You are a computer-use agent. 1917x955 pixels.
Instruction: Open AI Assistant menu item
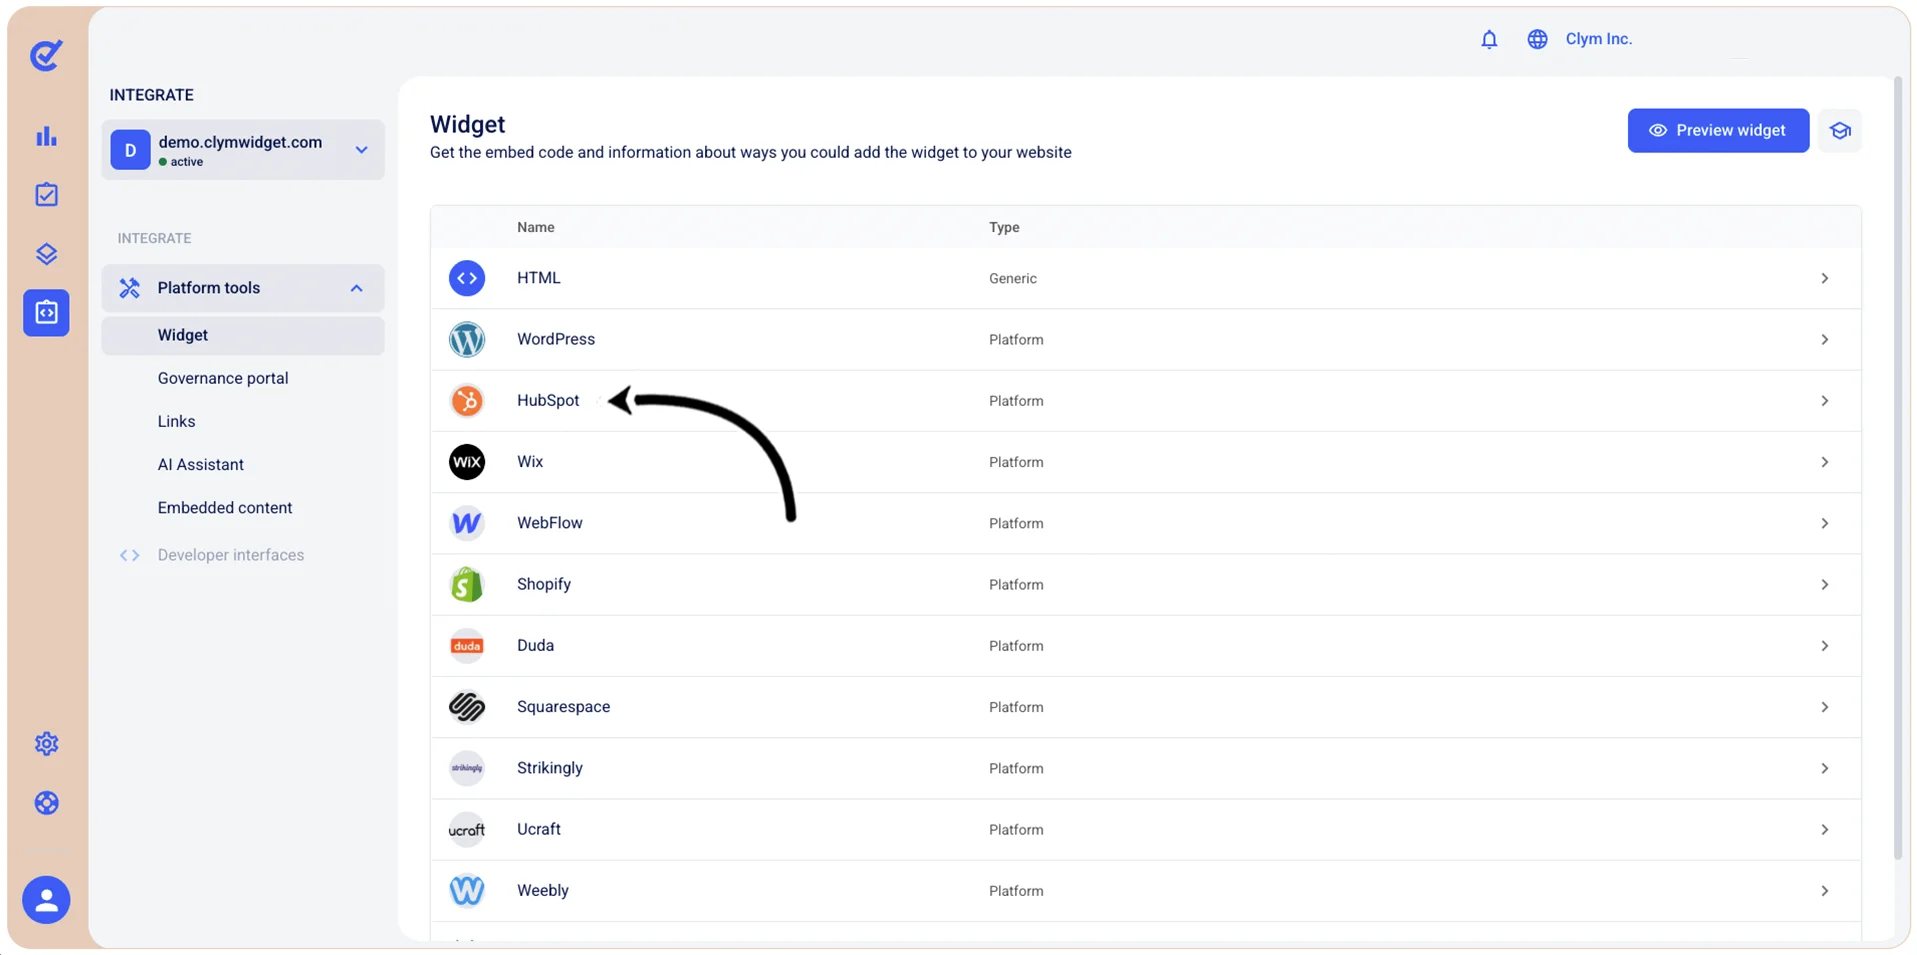pyautogui.click(x=200, y=464)
